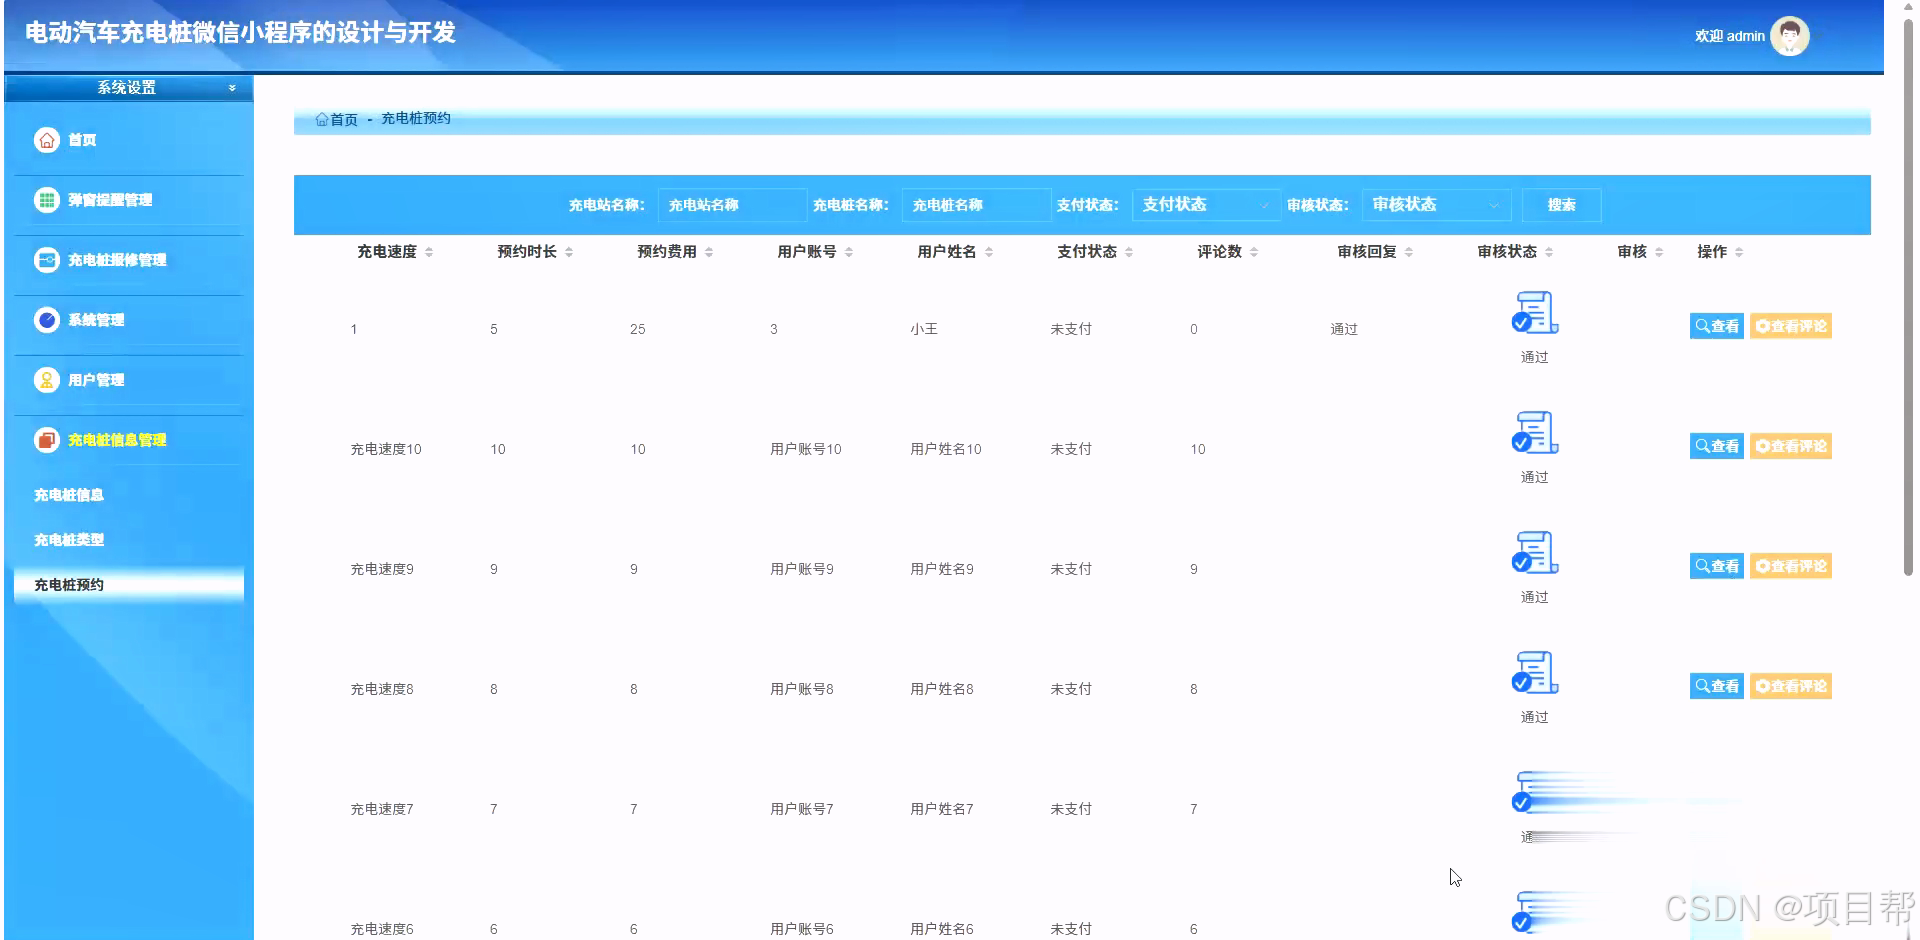Open the 充电桩类型 menu item

click(68, 539)
